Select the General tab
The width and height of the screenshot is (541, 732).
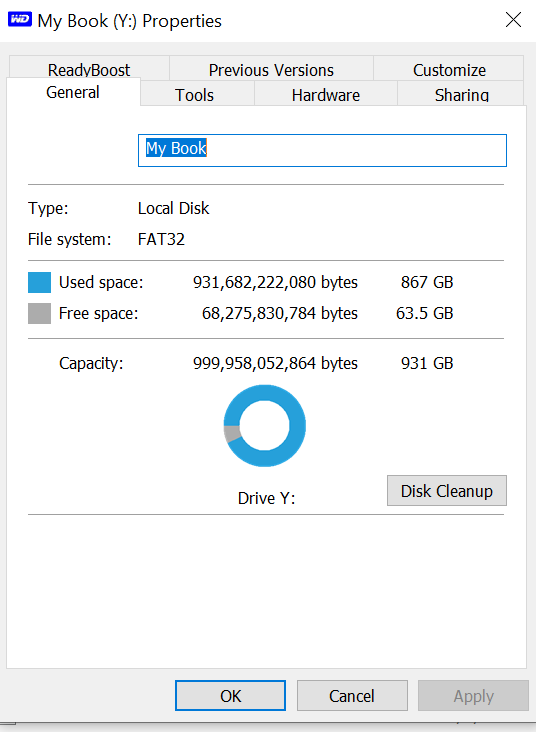(x=73, y=92)
